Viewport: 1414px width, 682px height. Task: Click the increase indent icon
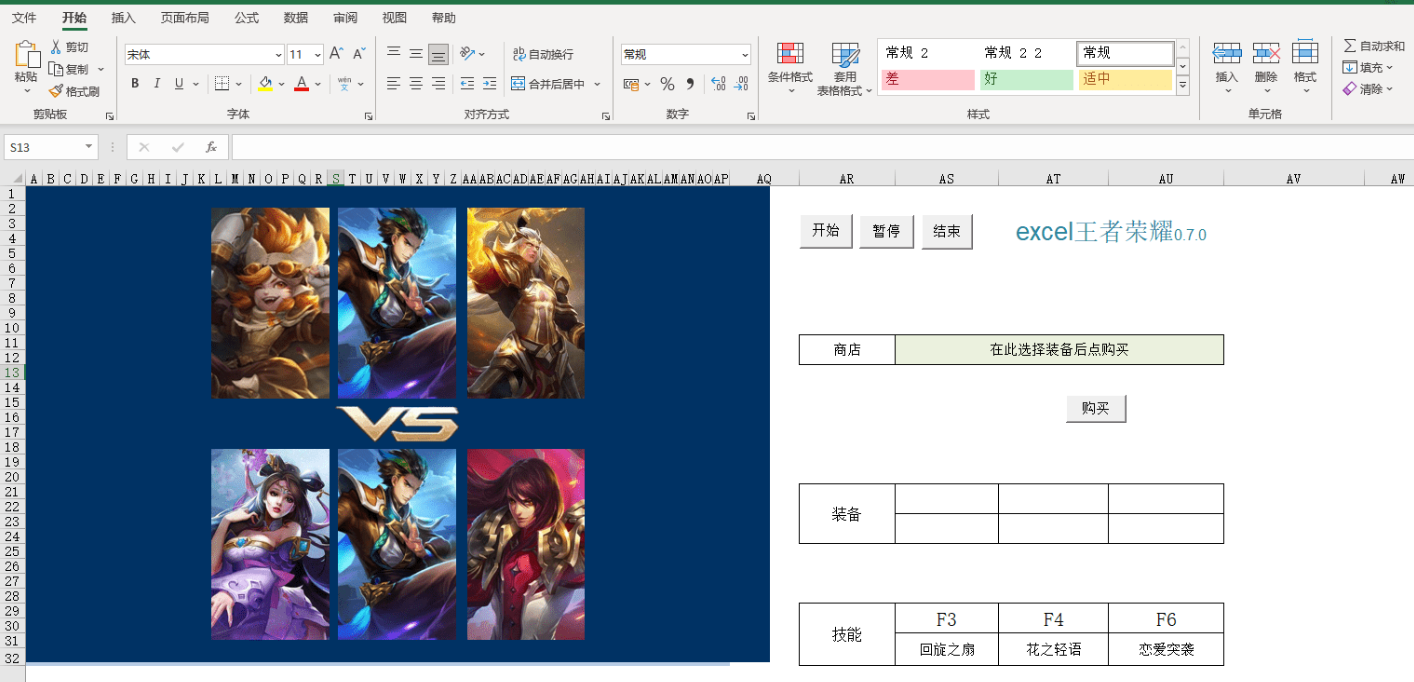(489, 84)
